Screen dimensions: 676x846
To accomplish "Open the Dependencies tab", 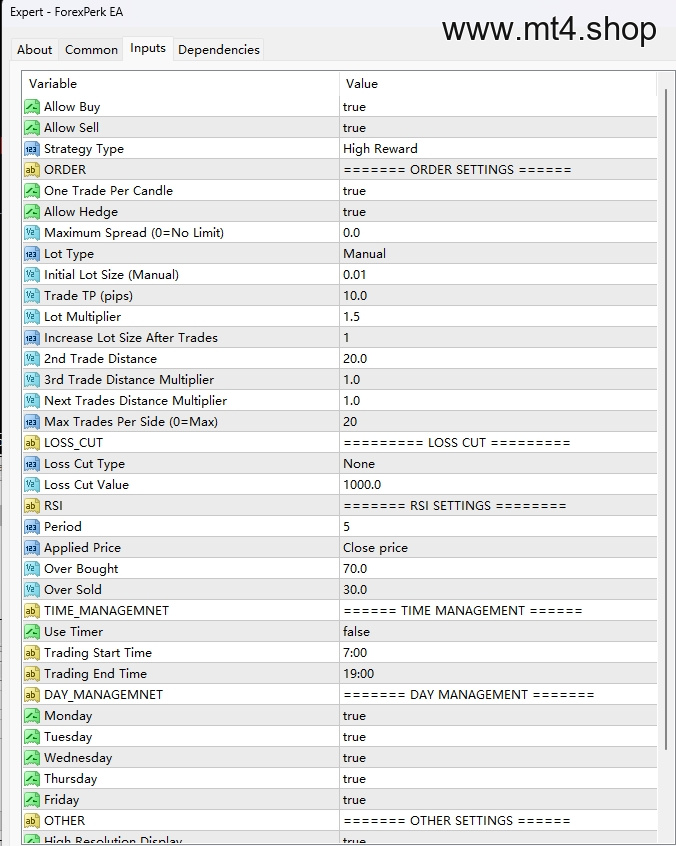I will [218, 50].
